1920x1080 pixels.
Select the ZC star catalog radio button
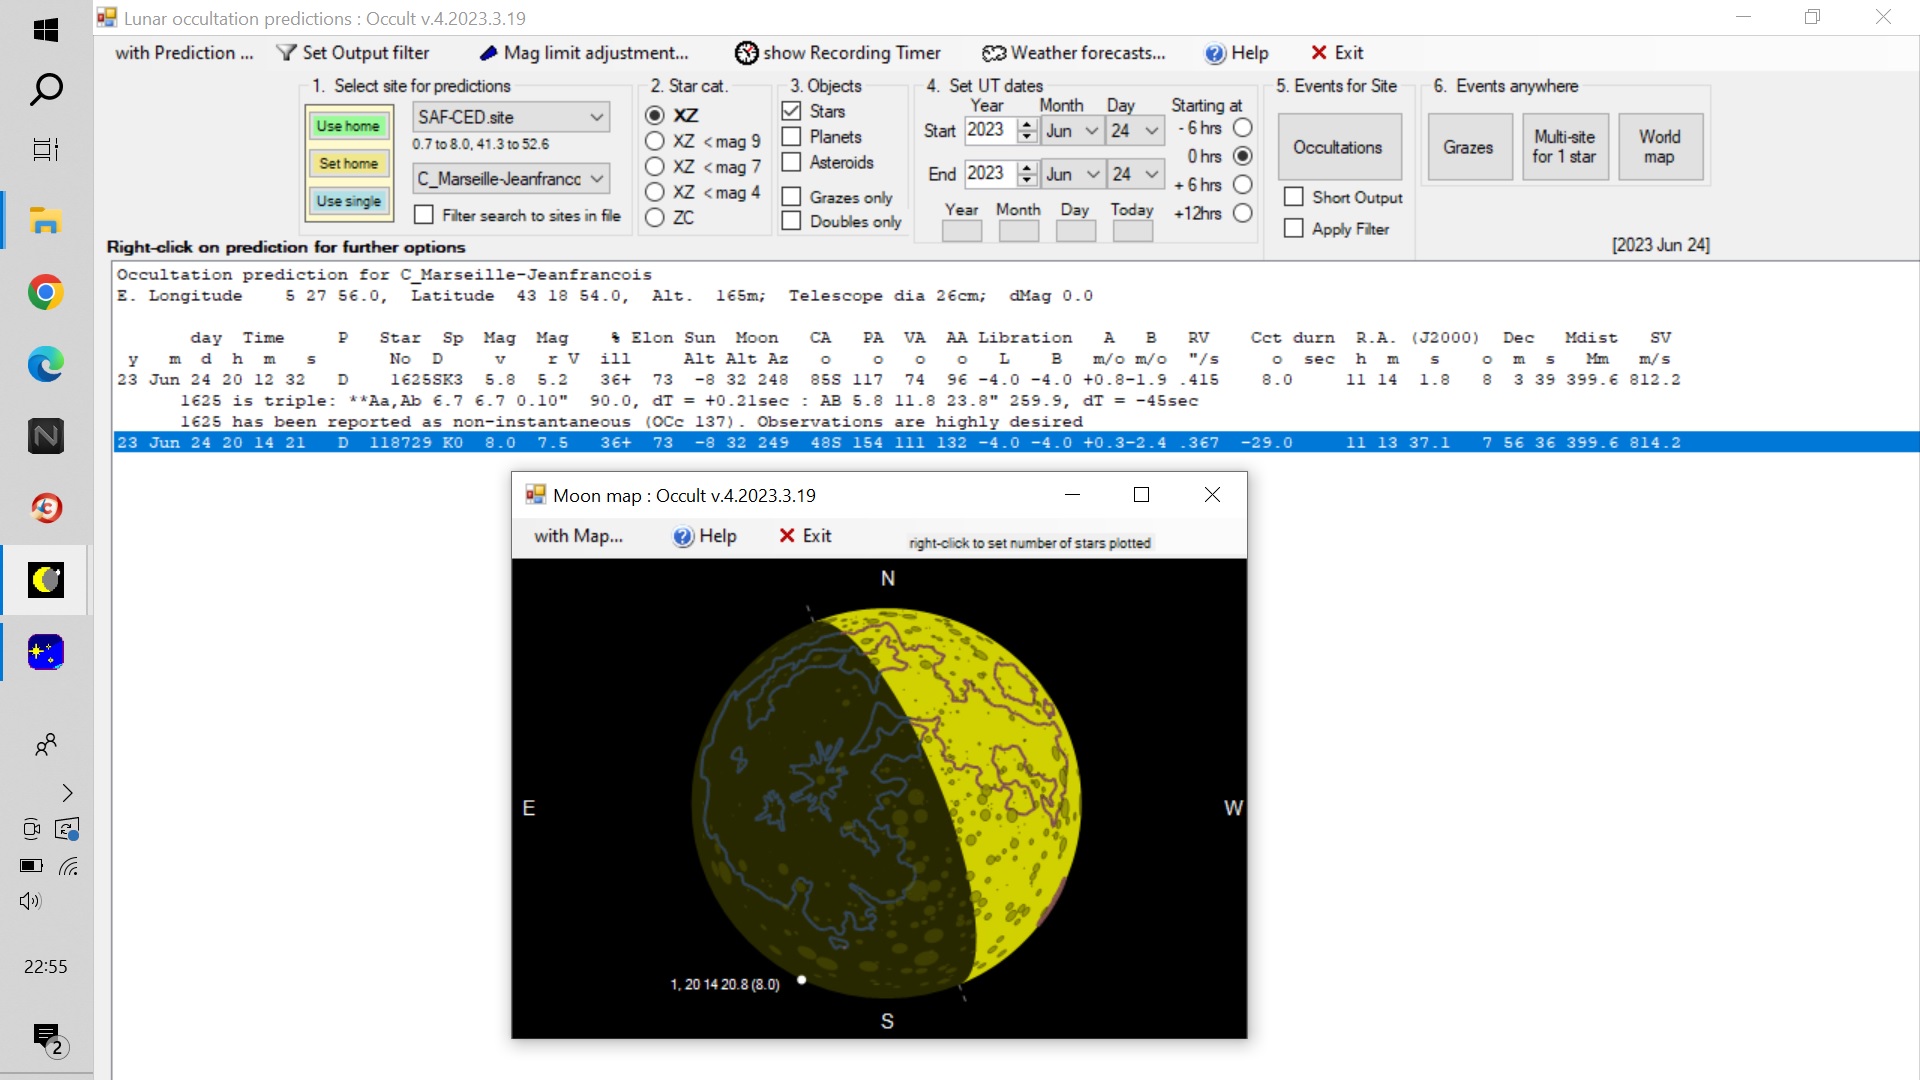click(655, 217)
